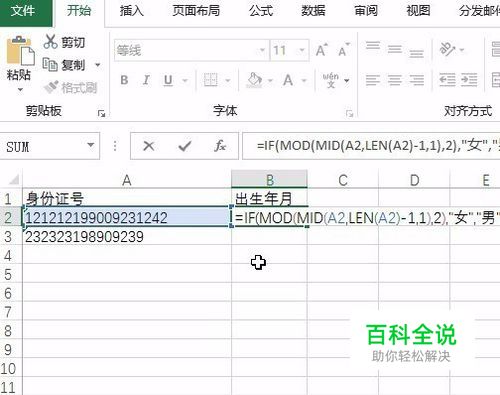Apply font color A

click(x=288, y=80)
